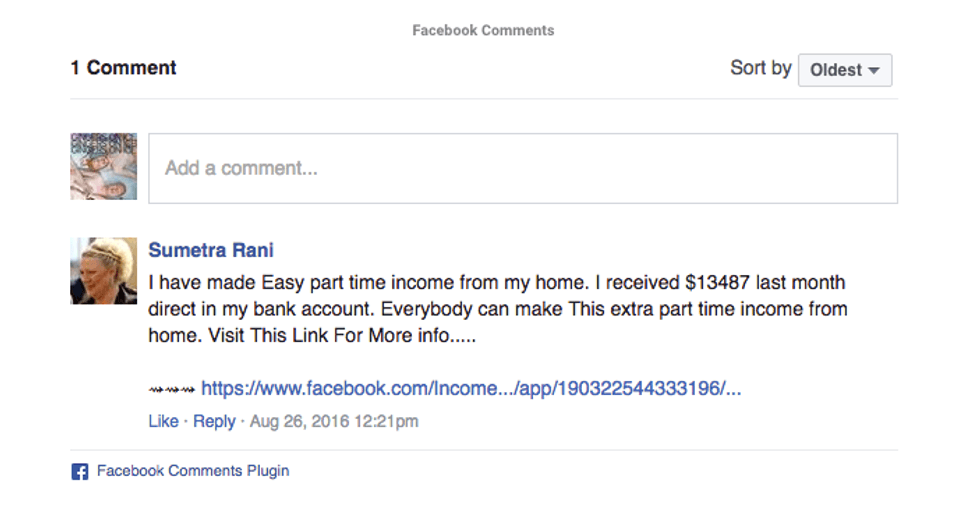Click the Facebook logo icon near the plugin link

[80, 472]
